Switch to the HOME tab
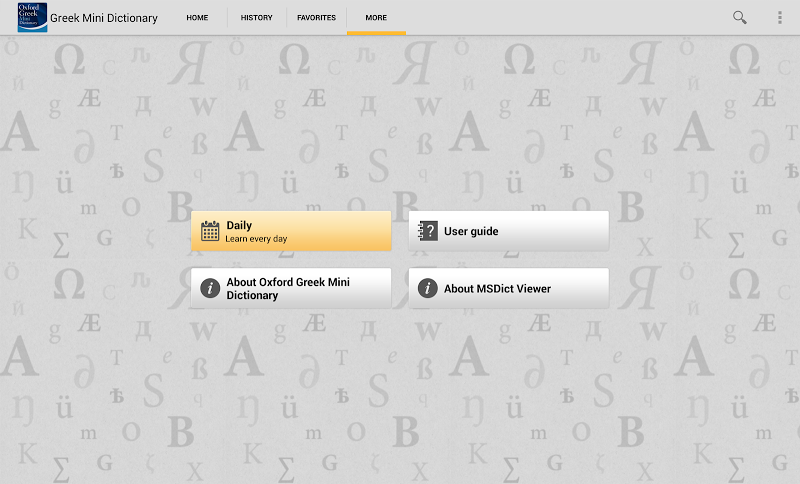Image resolution: width=800 pixels, height=484 pixels. (197, 18)
